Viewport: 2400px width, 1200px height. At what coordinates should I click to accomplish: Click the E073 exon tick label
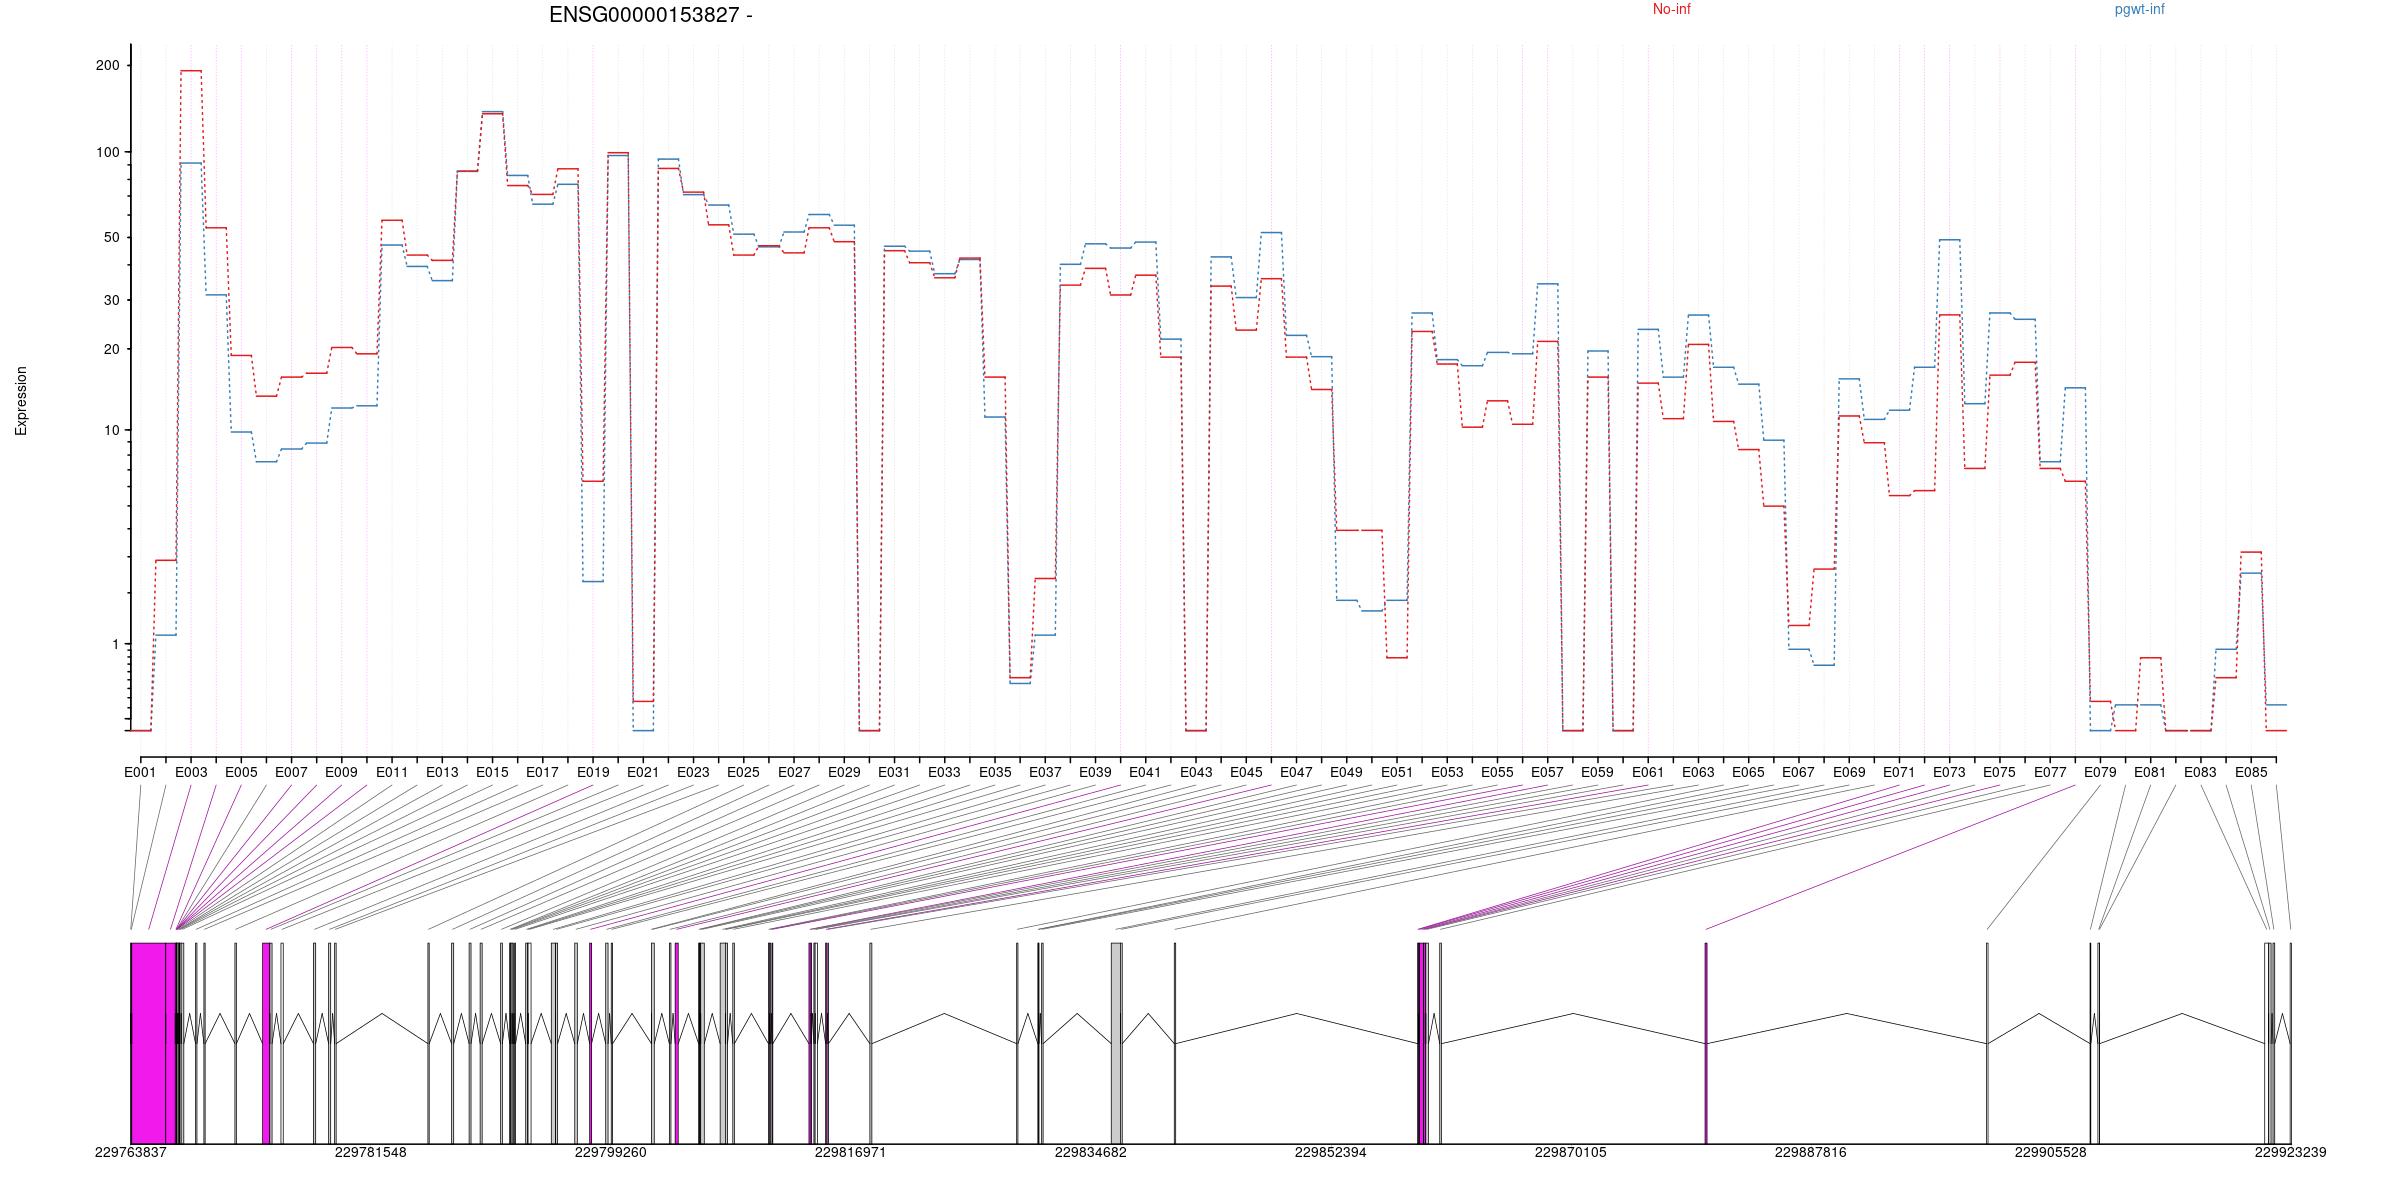(x=1949, y=772)
